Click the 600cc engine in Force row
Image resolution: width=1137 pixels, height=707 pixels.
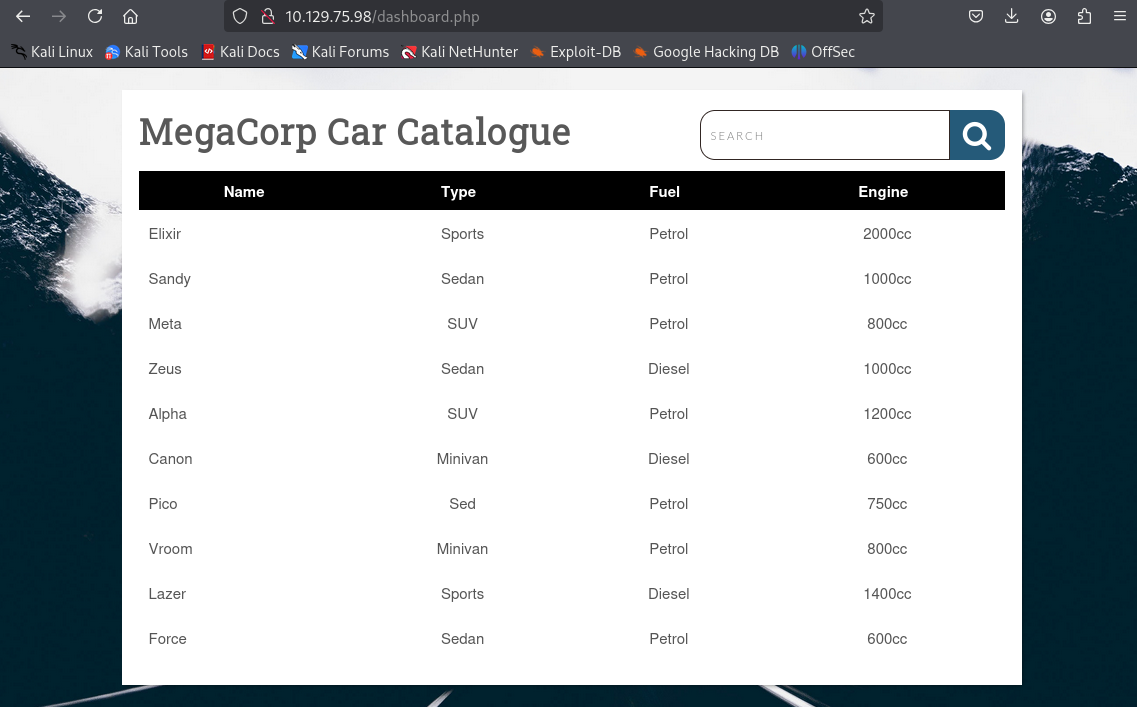pyautogui.click(x=887, y=638)
